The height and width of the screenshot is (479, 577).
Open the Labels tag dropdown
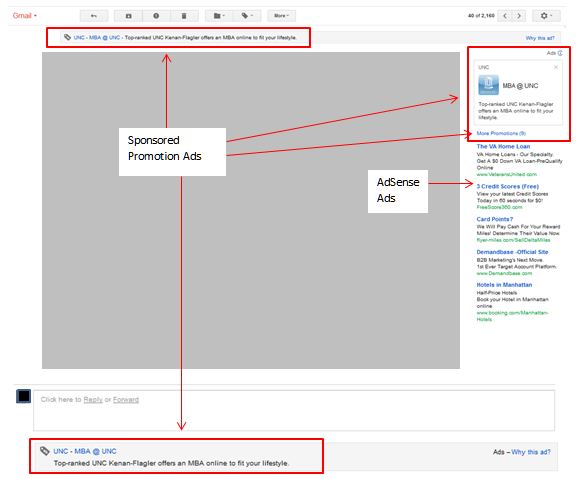tap(247, 16)
